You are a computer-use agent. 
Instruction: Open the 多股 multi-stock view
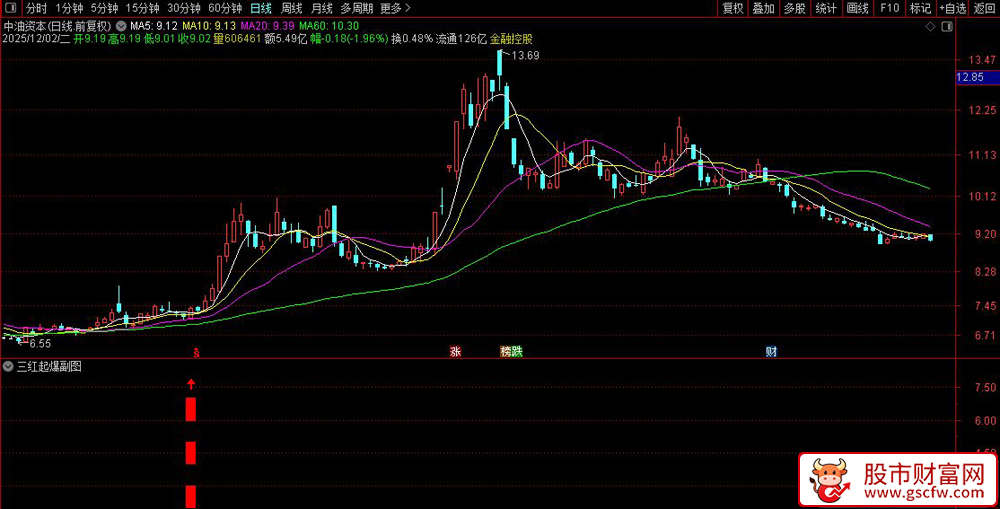tap(795, 8)
